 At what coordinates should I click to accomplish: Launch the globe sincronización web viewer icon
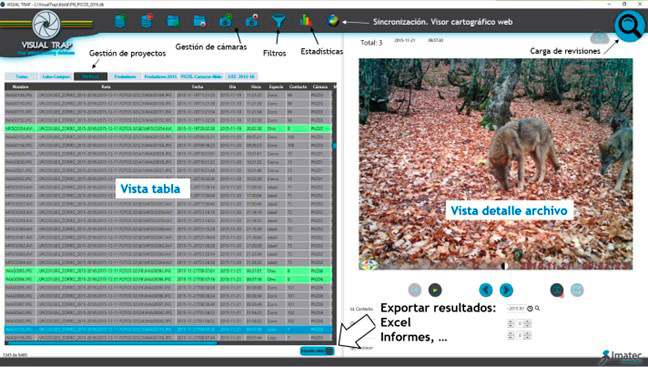coord(333,20)
